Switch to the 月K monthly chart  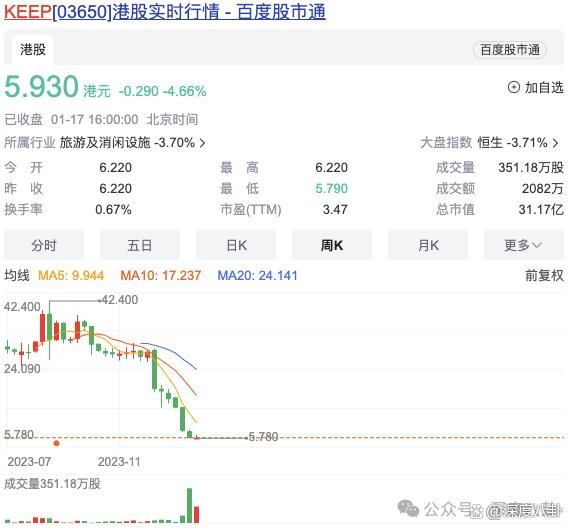point(428,245)
